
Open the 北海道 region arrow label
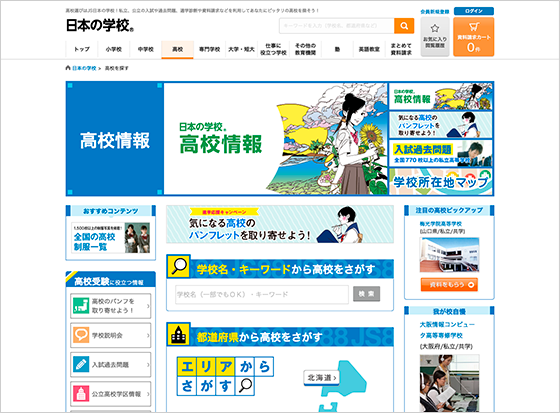point(322,378)
